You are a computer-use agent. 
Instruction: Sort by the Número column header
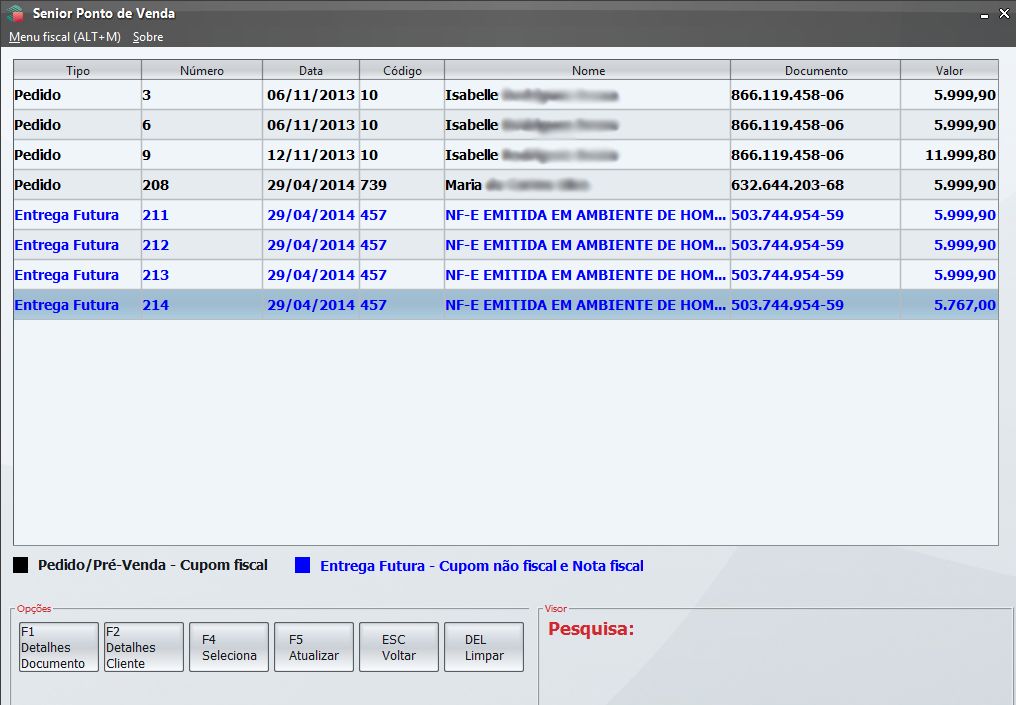click(x=202, y=70)
